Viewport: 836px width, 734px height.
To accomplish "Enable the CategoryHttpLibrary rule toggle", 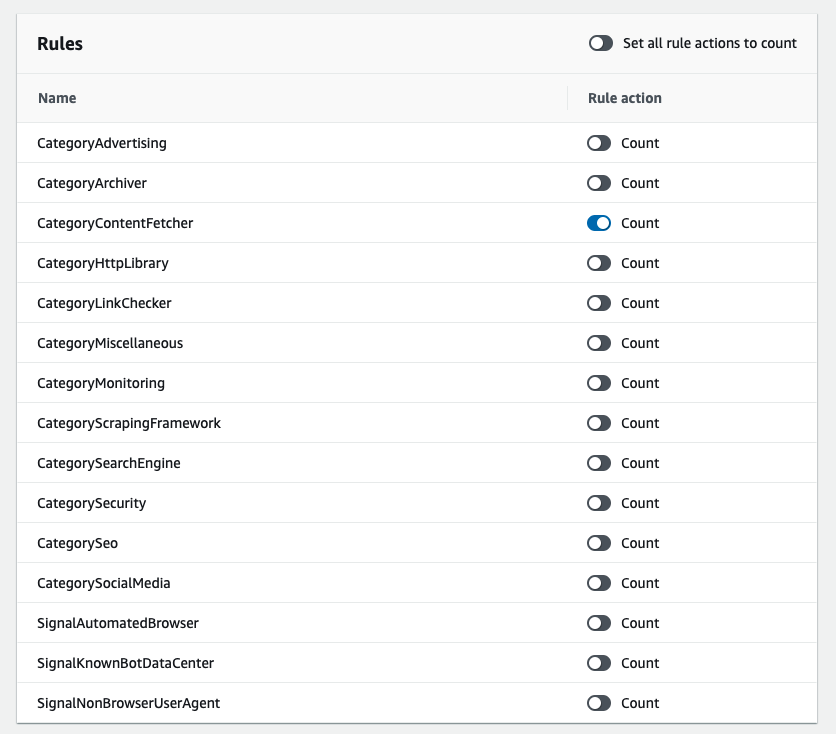I will [x=598, y=263].
